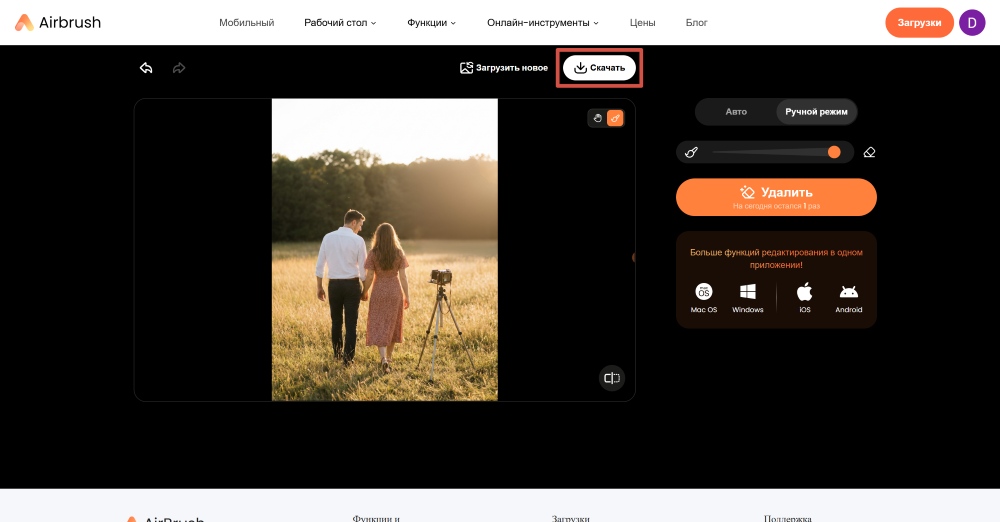Open the Блог page
Viewport: 1000px width, 522px height.
coord(696,22)
